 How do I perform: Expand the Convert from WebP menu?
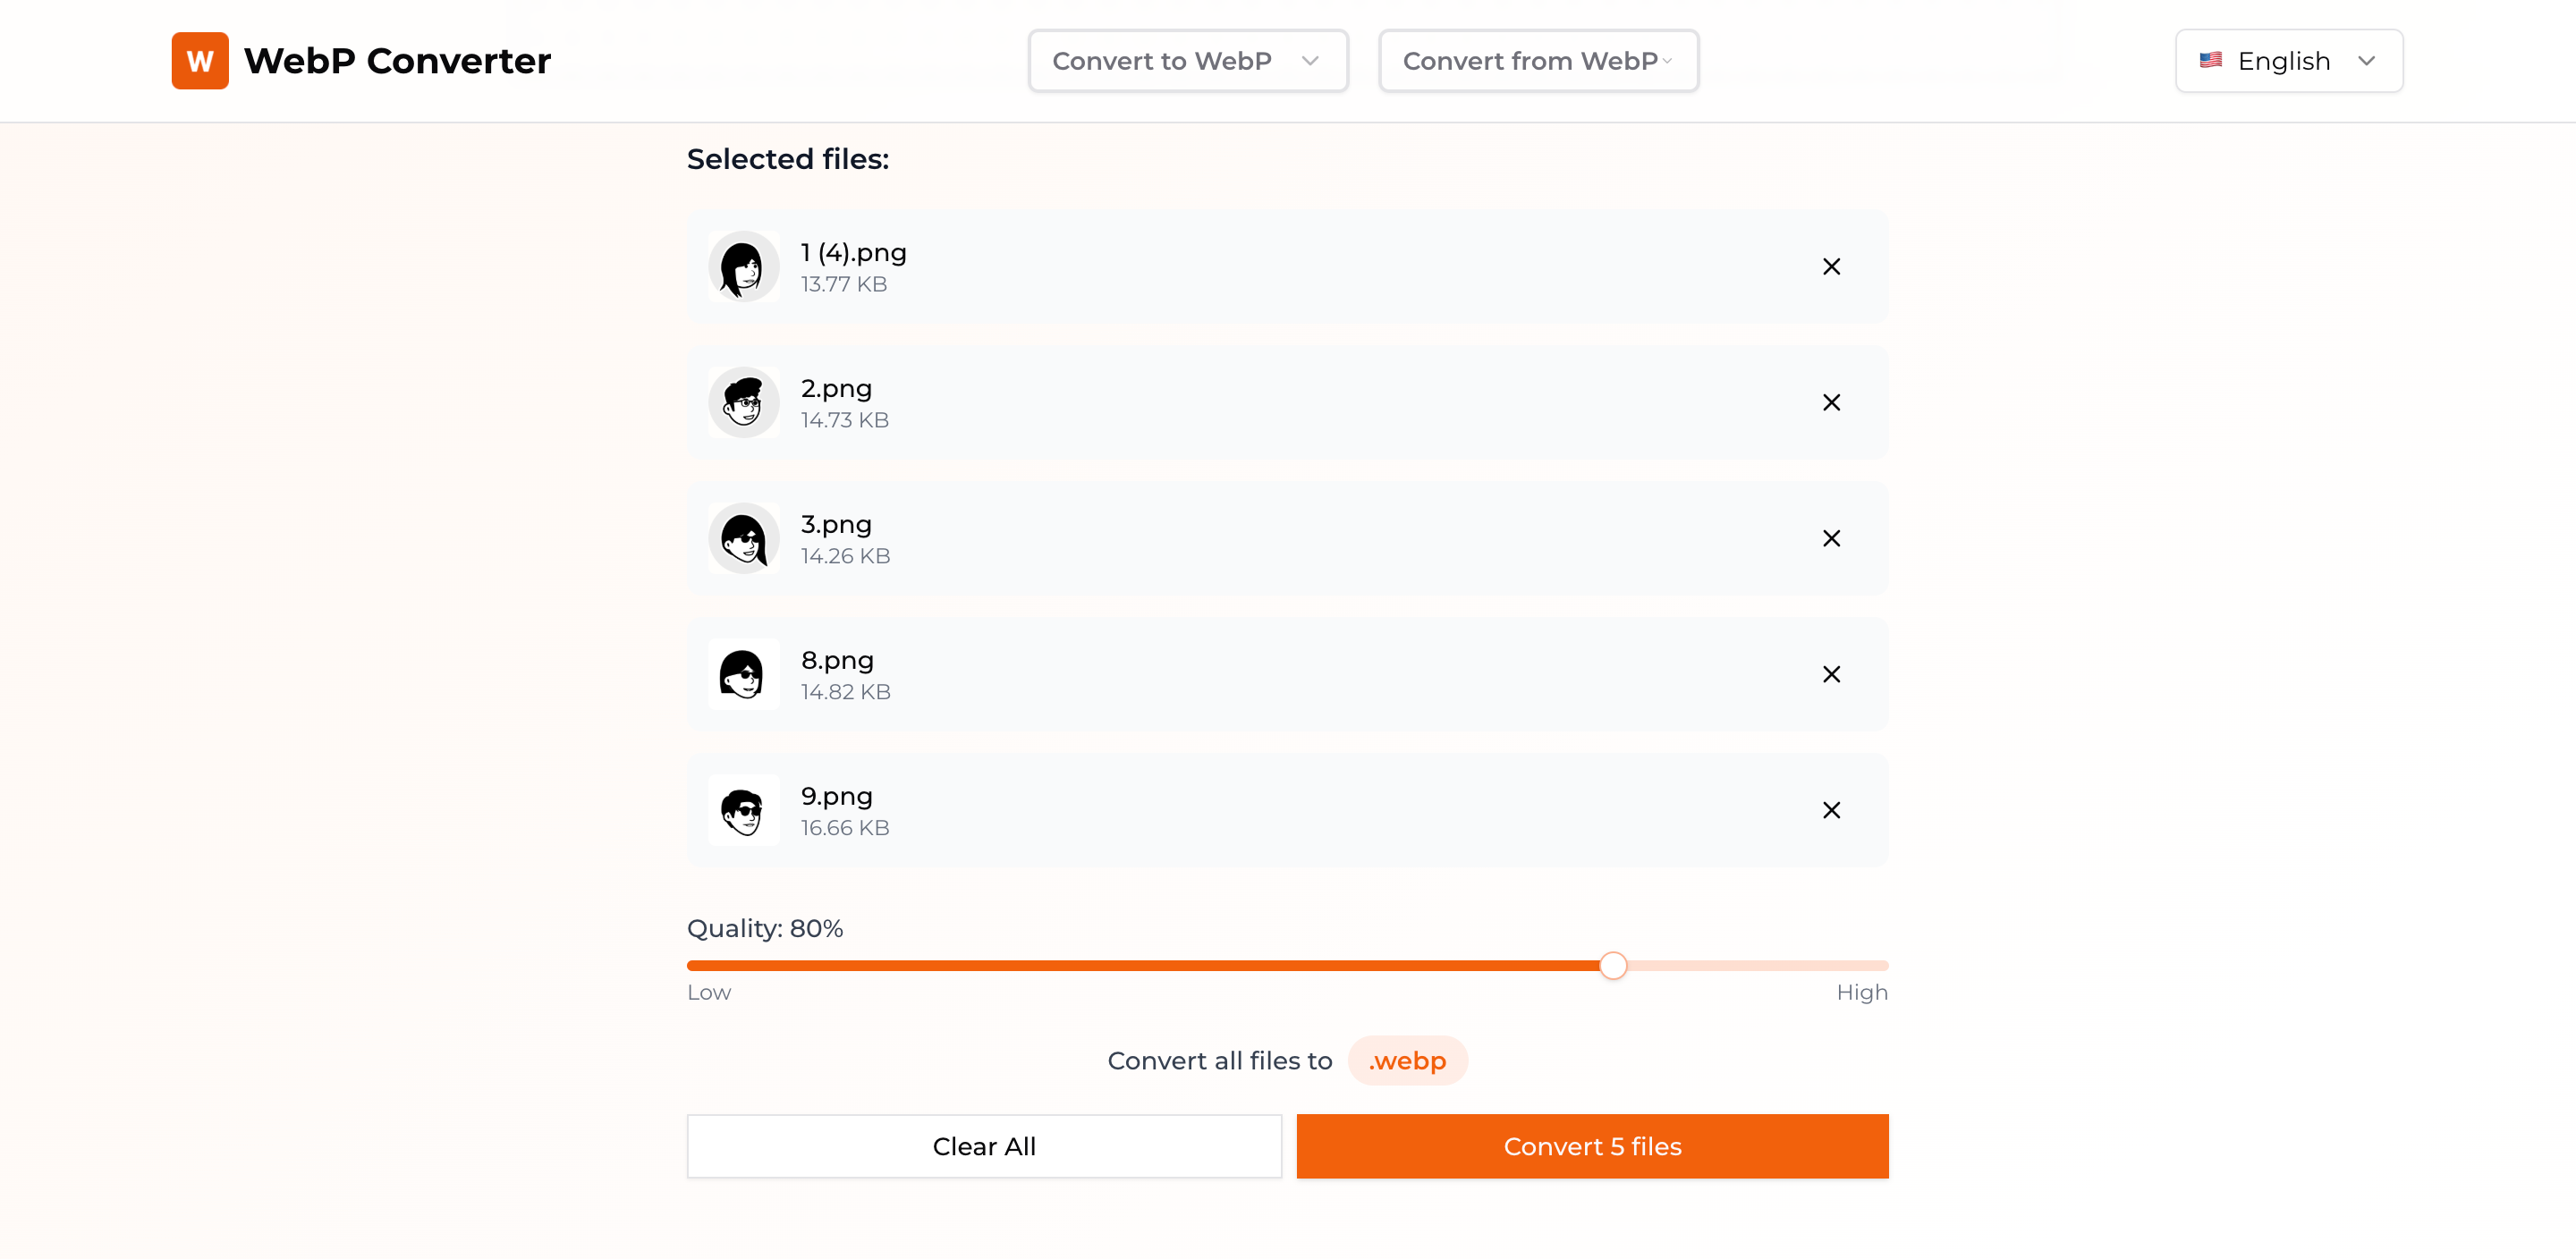[1538, 61]
